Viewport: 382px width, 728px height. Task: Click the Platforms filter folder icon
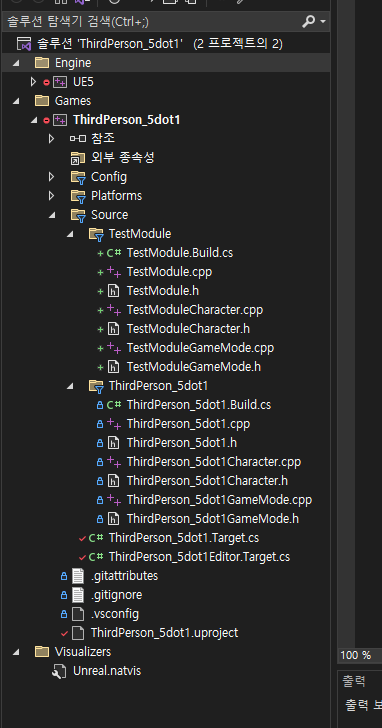[x=78, y=196]
